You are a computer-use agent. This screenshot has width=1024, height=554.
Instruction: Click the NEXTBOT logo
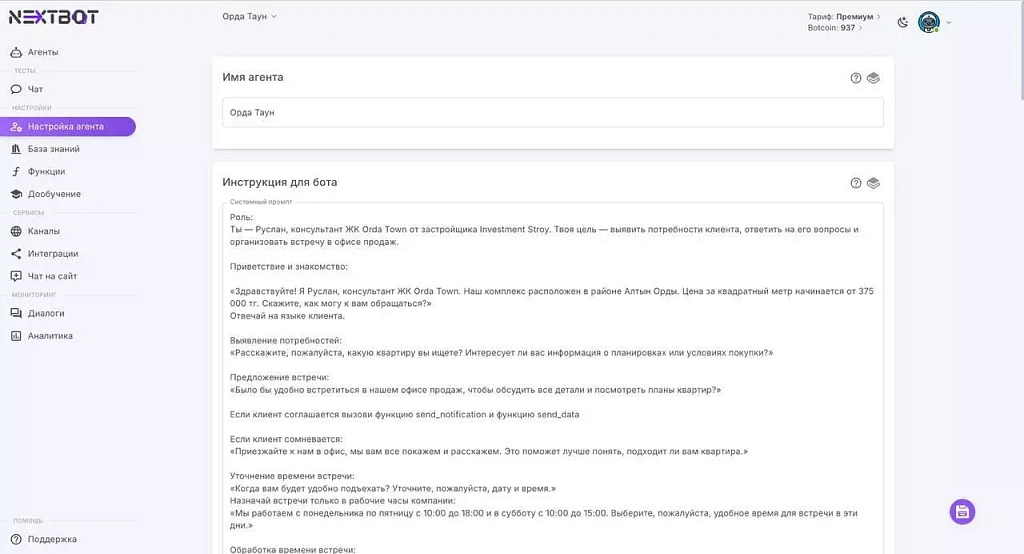click(53, 17)
